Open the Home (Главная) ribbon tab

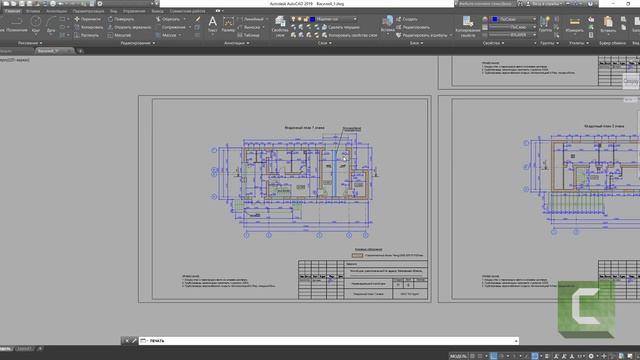pos(12,11)
